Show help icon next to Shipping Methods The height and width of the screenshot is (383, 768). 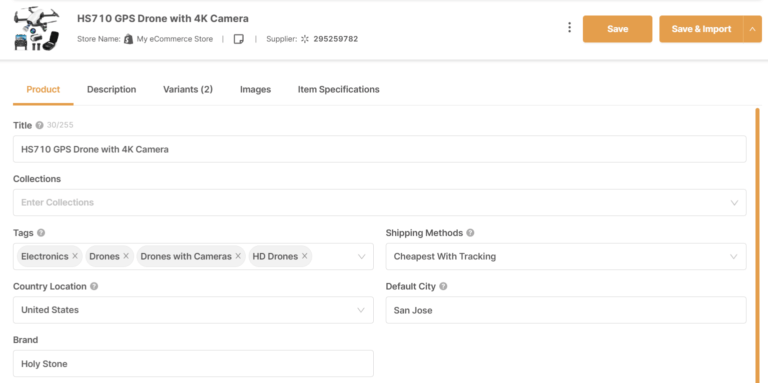pyautogui.click(x=470, y=233)
